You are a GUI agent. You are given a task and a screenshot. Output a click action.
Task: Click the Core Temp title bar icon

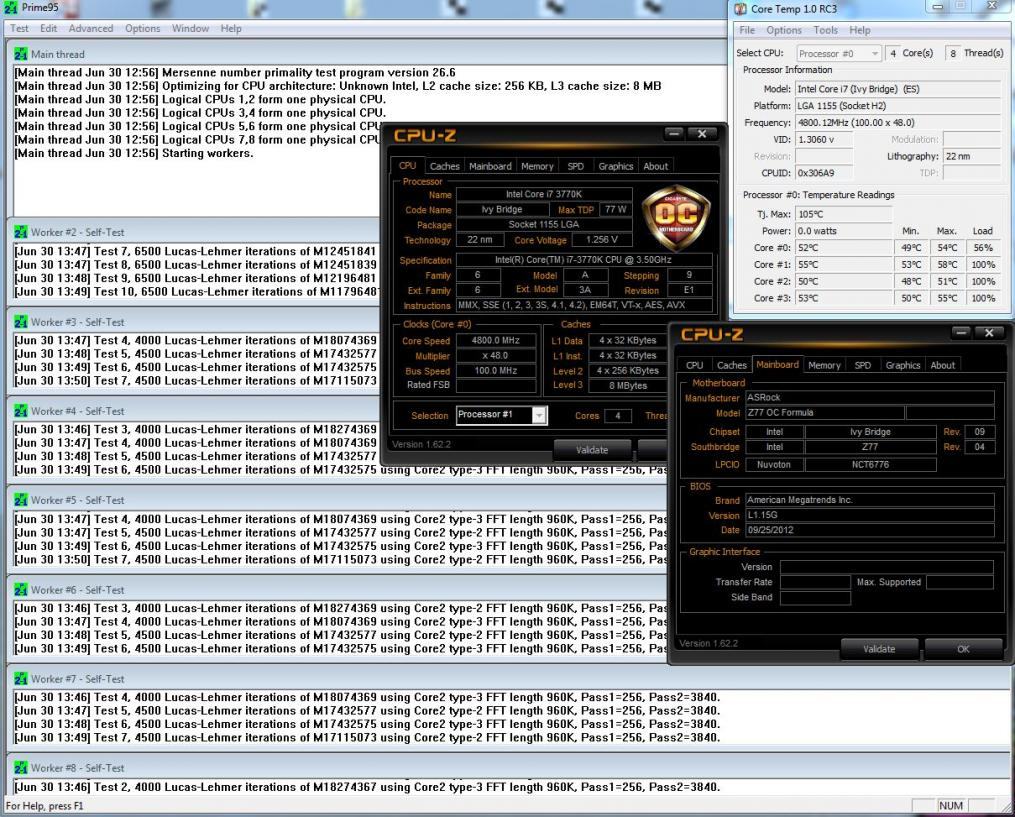[741, 9]
